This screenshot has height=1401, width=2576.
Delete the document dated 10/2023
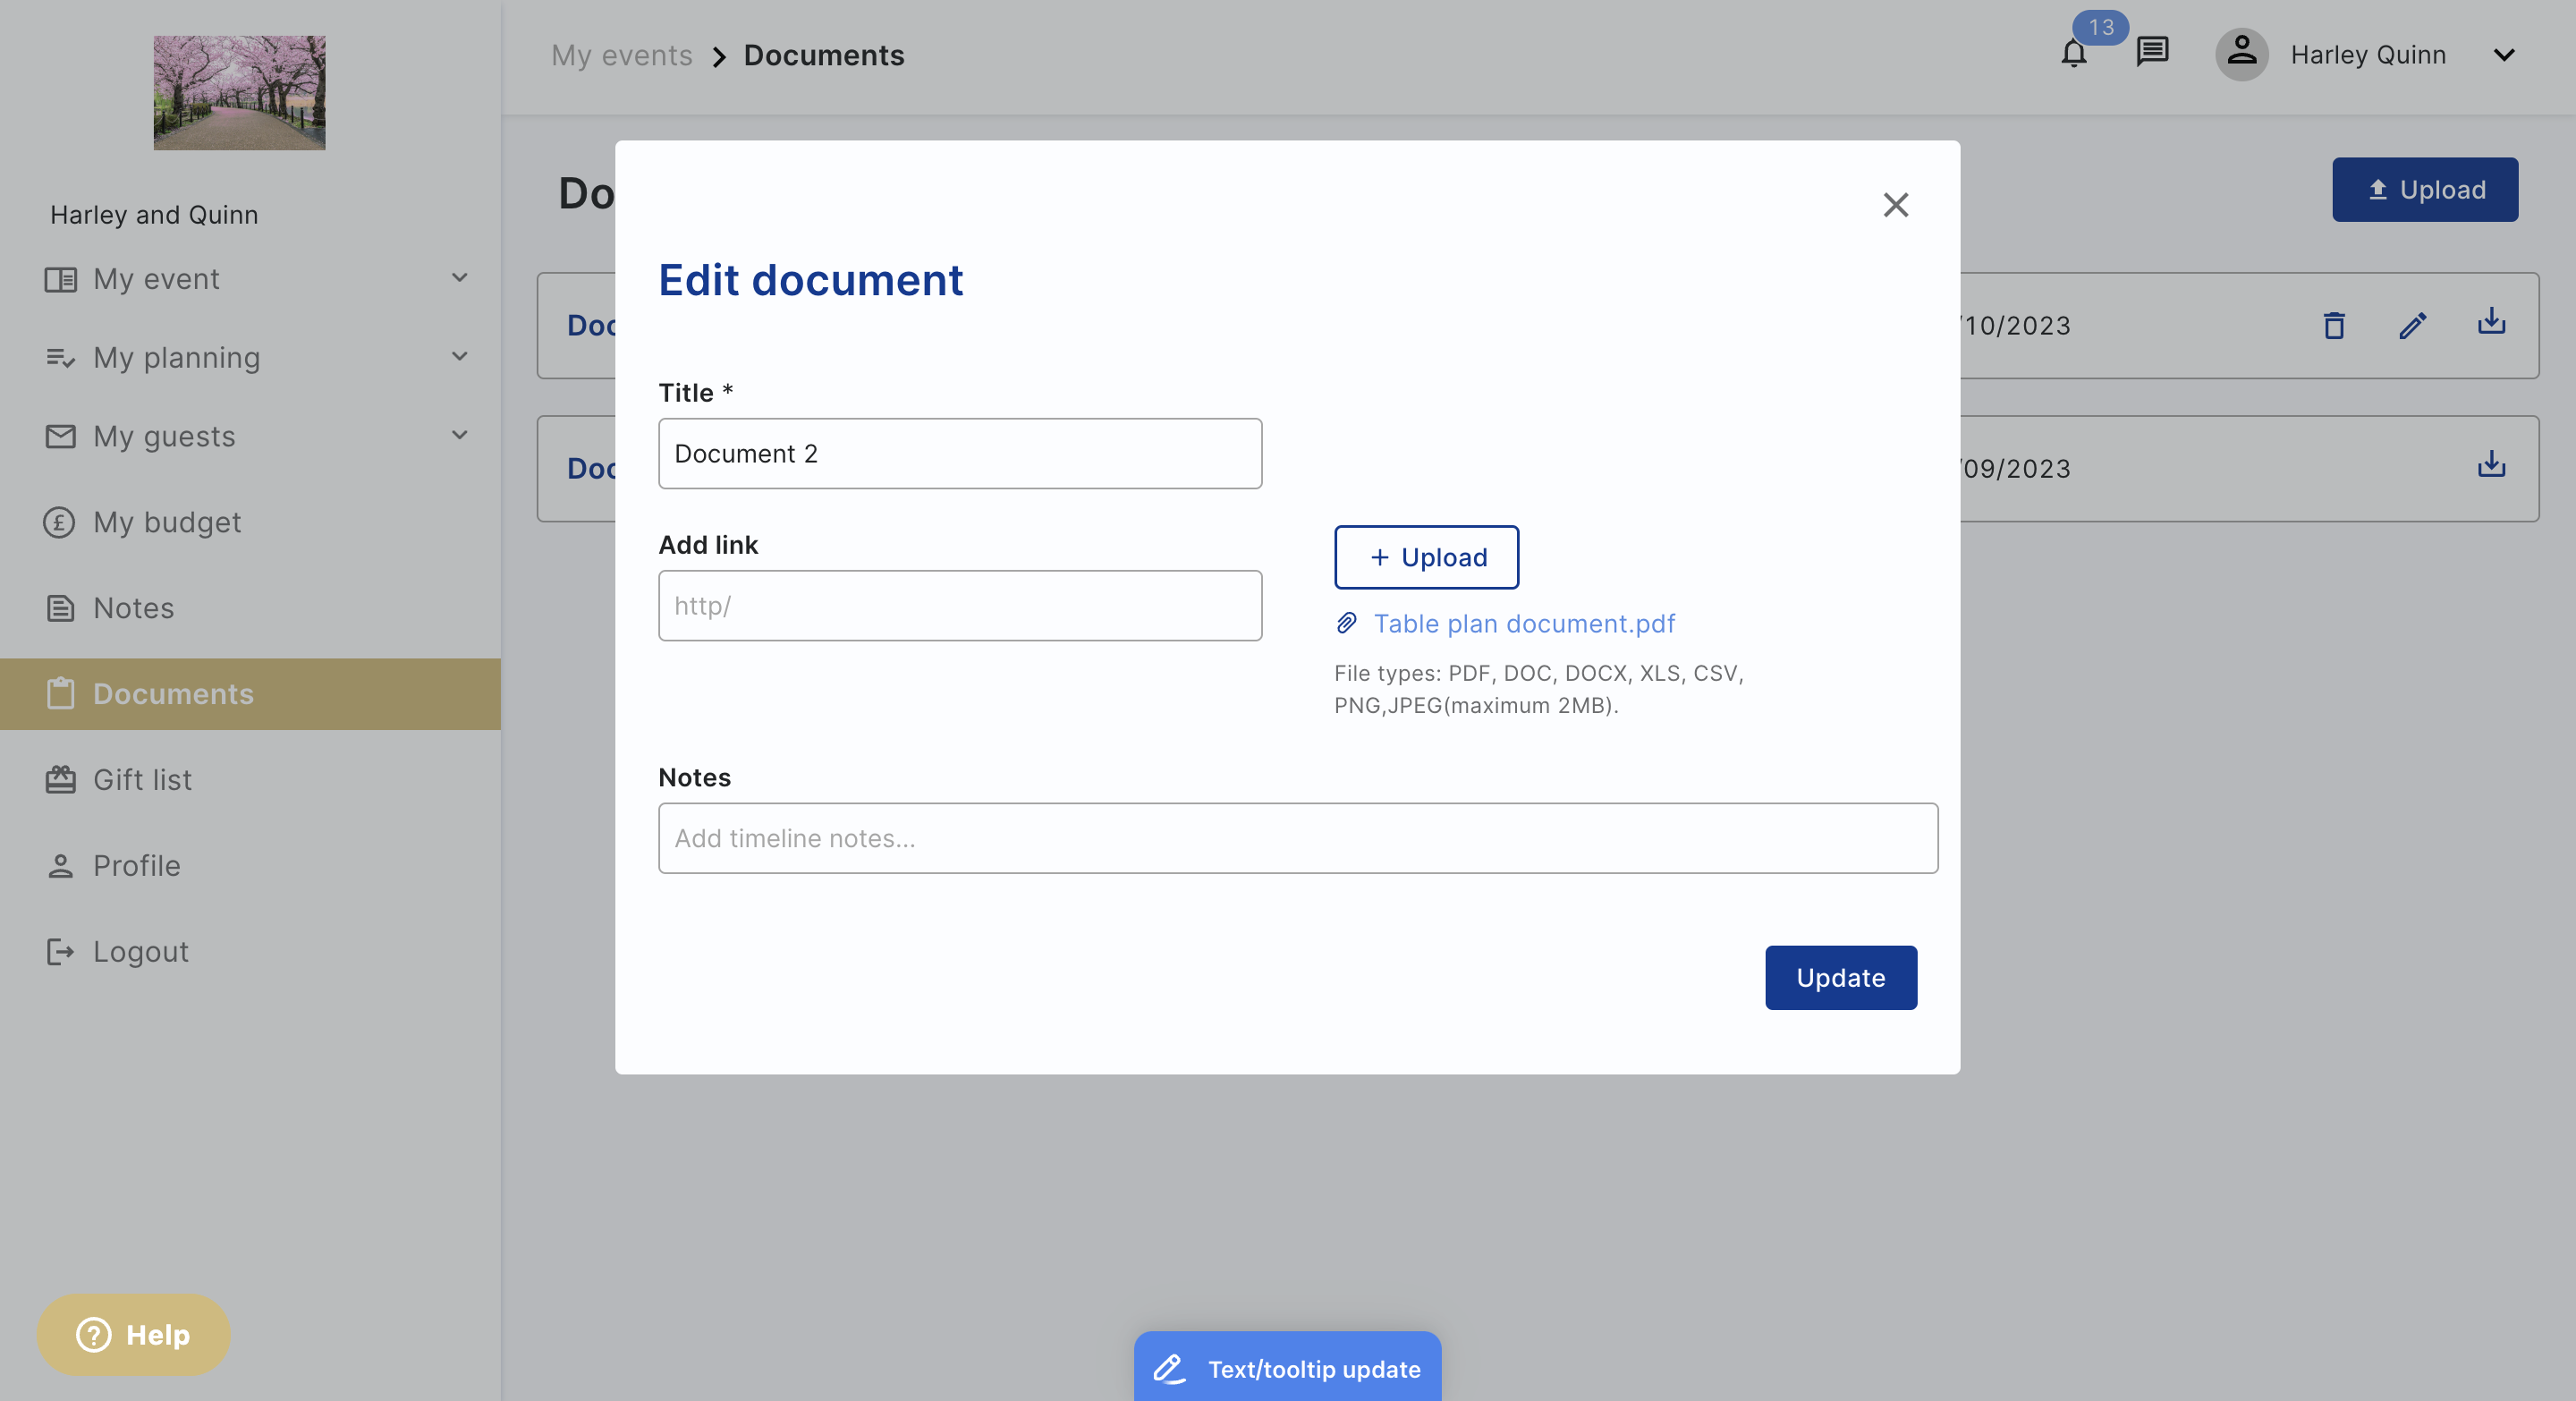pyautogui.click(x=2334, y=326)
